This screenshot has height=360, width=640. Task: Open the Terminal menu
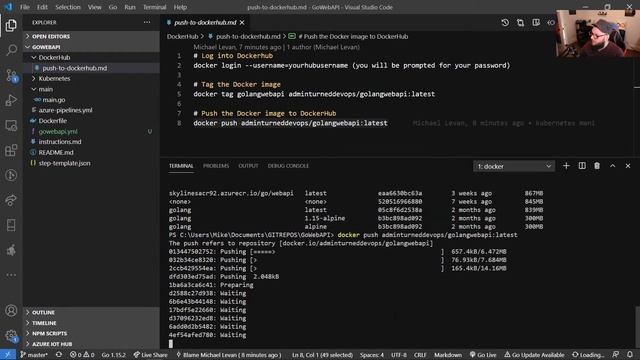tap(154, 7)
